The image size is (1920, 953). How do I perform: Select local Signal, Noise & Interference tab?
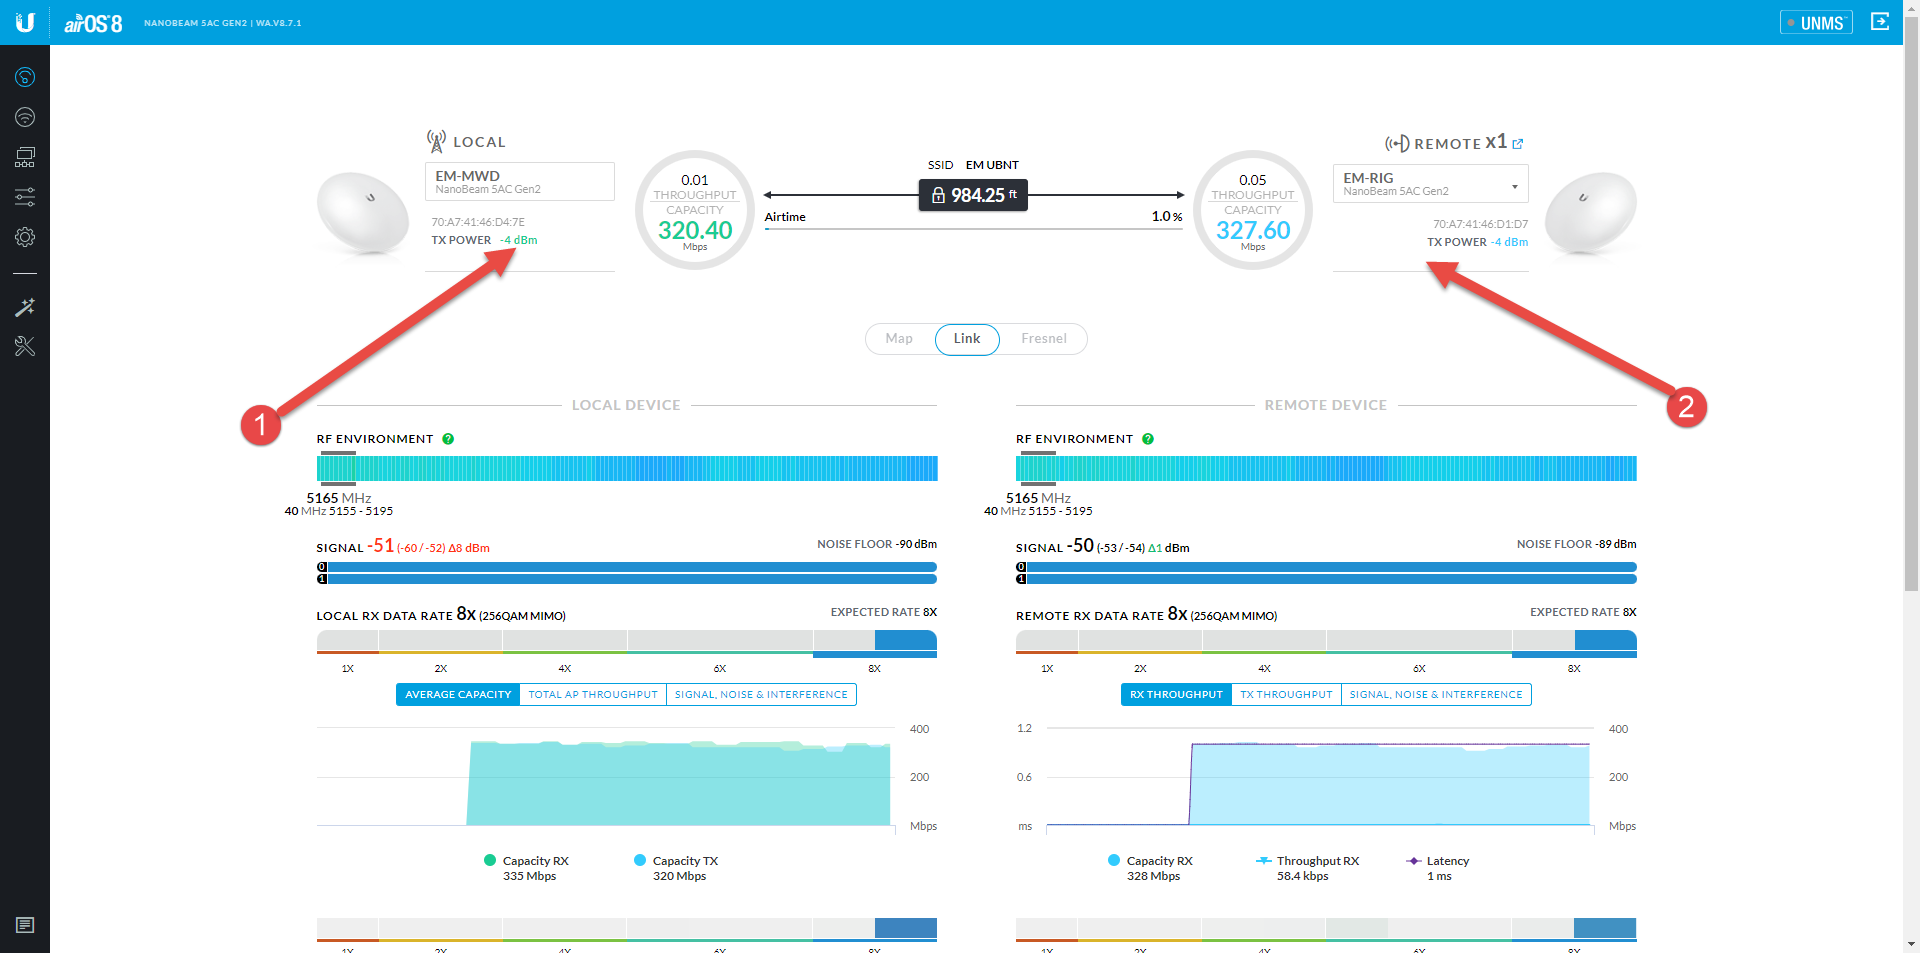pos(761,694)
